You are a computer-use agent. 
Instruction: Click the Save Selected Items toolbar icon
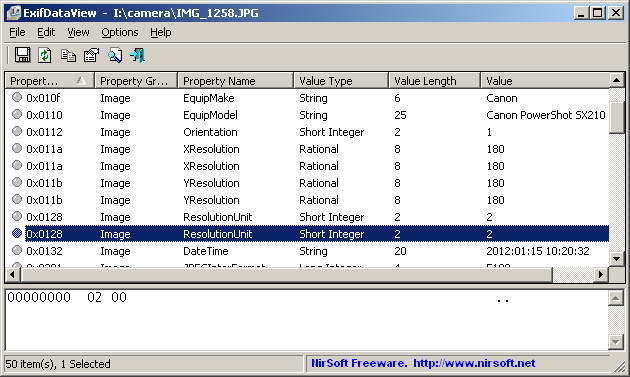click(x=22, y=55)
